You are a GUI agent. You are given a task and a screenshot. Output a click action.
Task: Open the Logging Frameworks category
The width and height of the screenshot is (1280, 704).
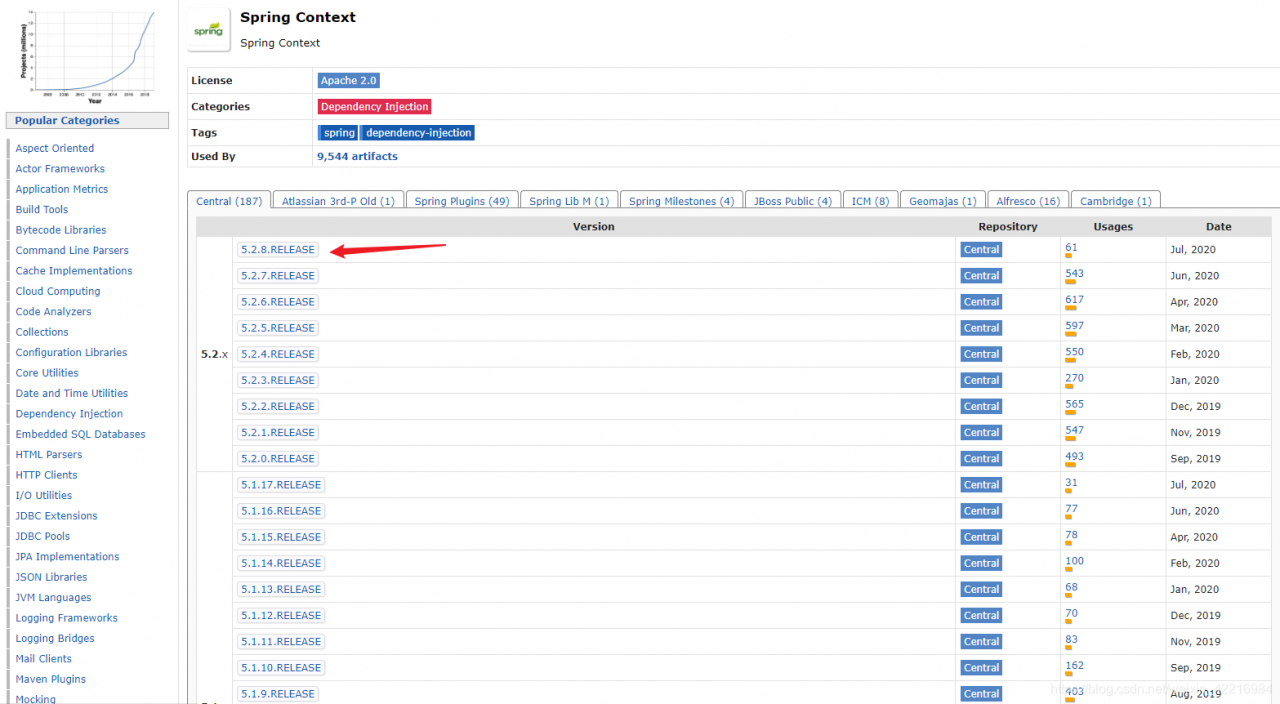[x=66, y=618]
